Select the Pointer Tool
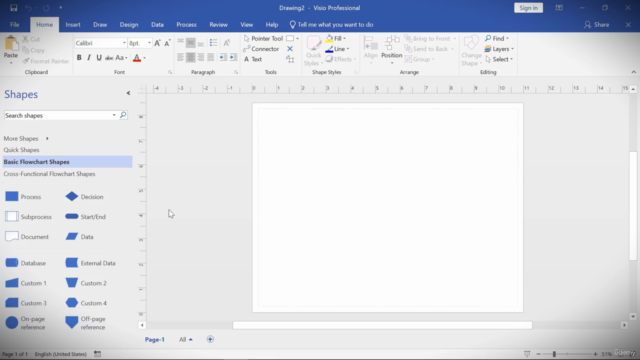 [x=263, y=38]
